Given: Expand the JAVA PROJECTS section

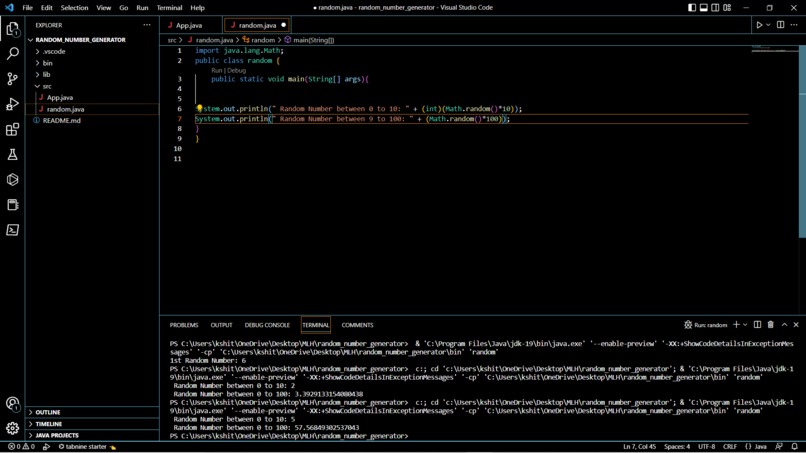Looking at the screenshot, I should point(93,435).
